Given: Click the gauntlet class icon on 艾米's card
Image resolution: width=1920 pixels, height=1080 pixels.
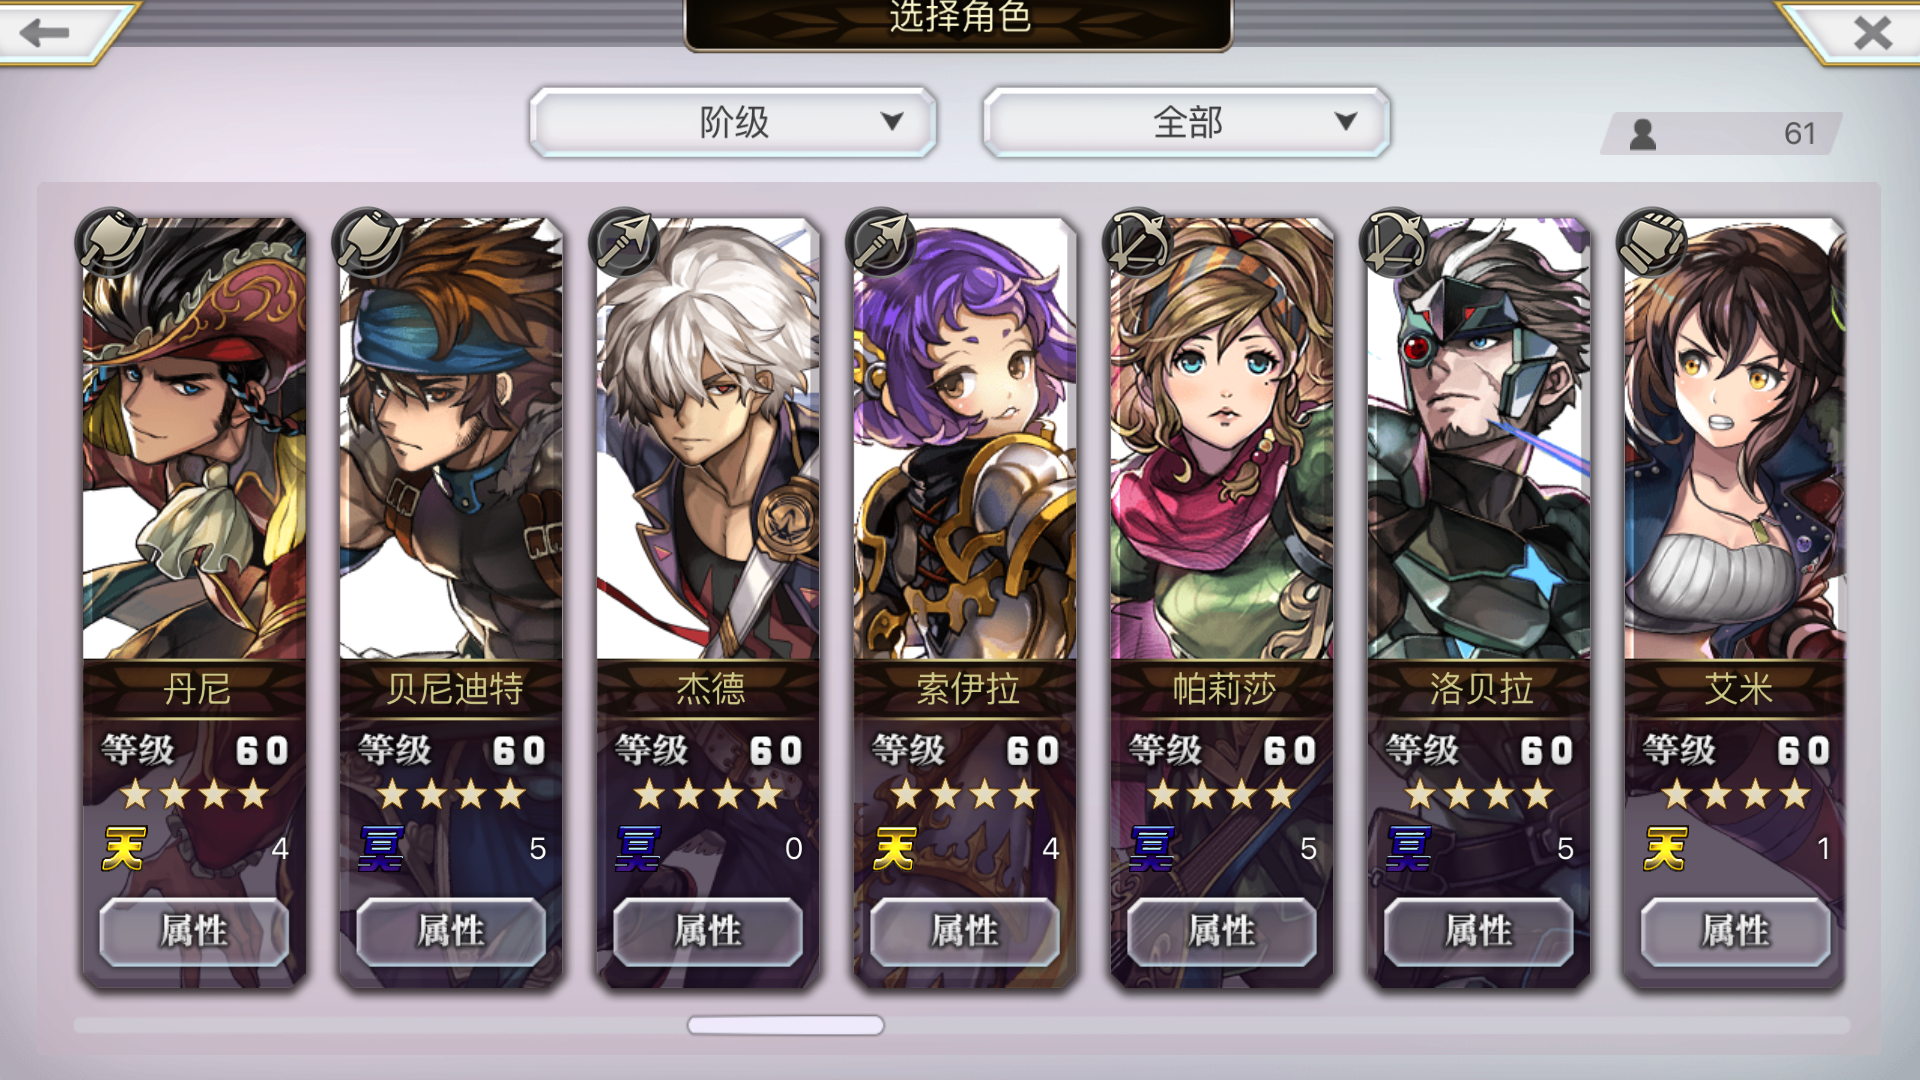Looking at the screenshot, I should 1653,242.
